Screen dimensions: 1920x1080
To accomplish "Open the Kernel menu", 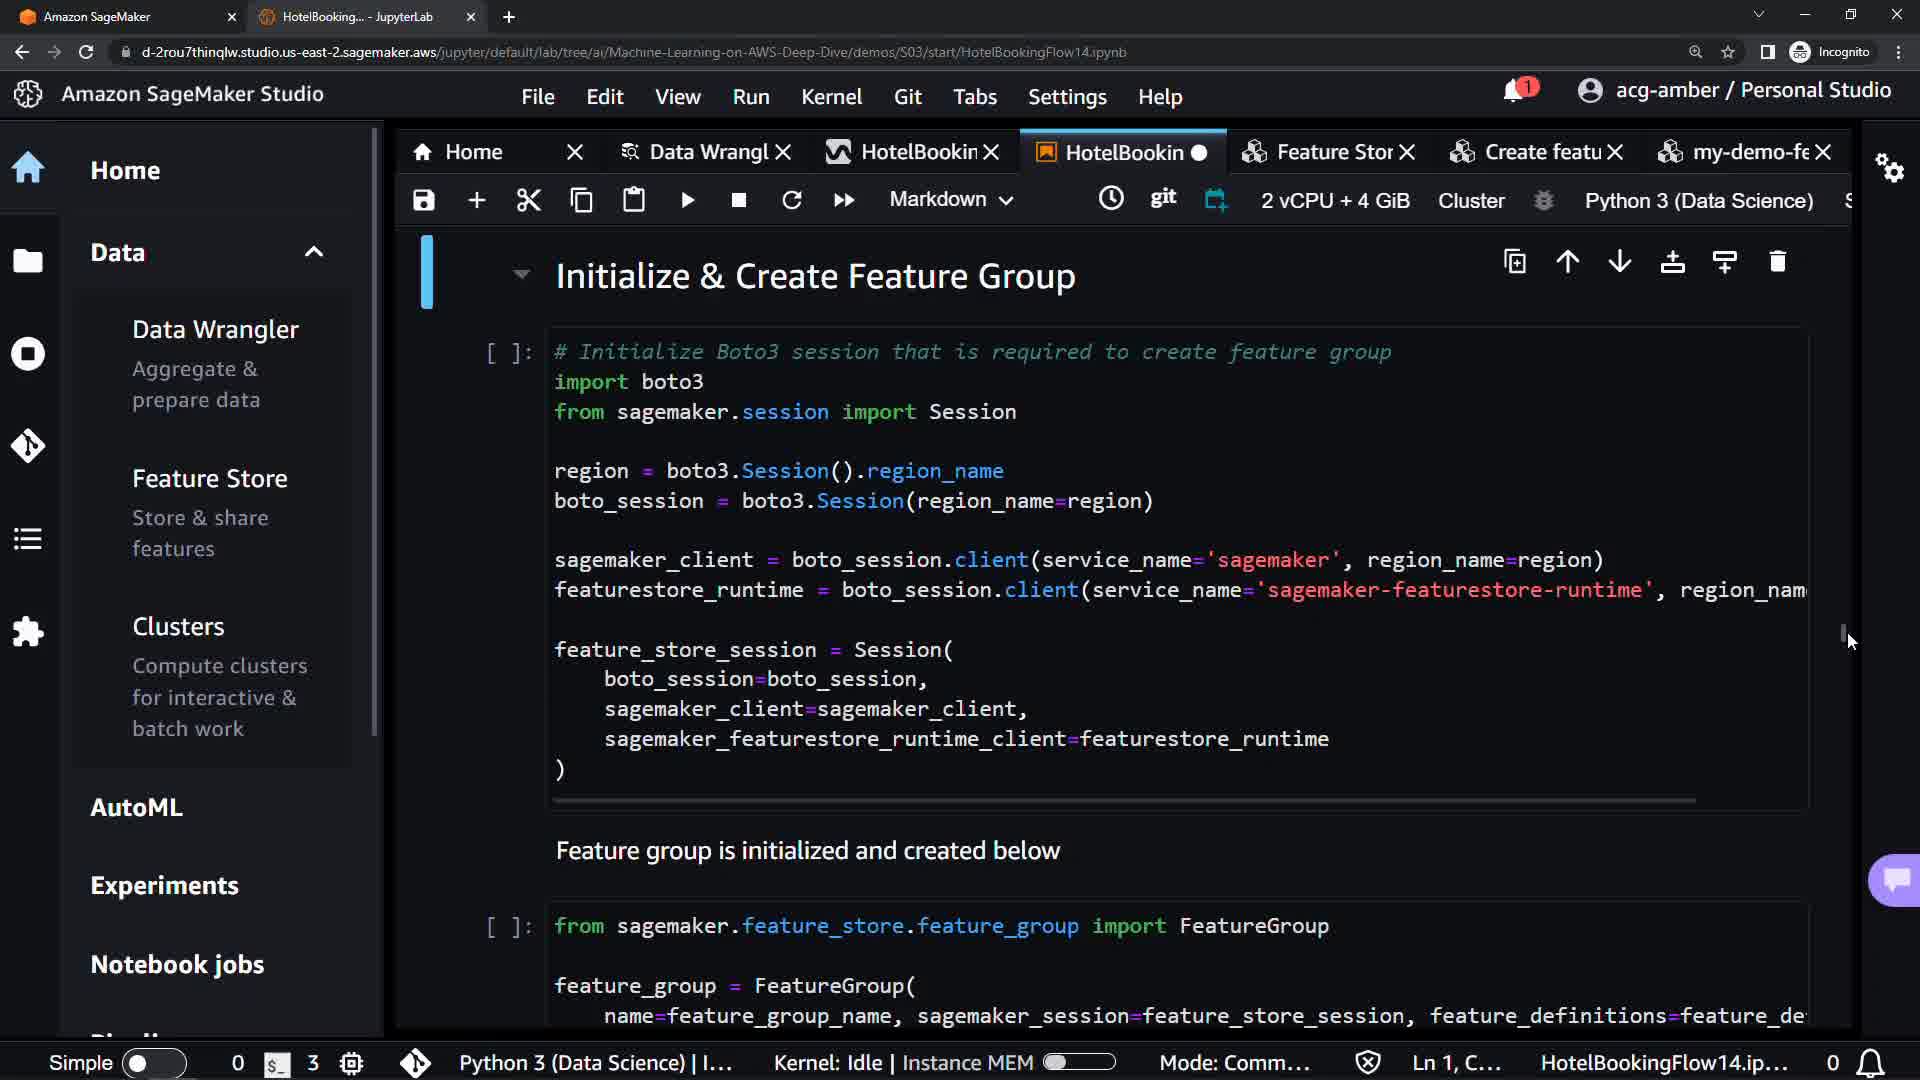I will (831, 97).
